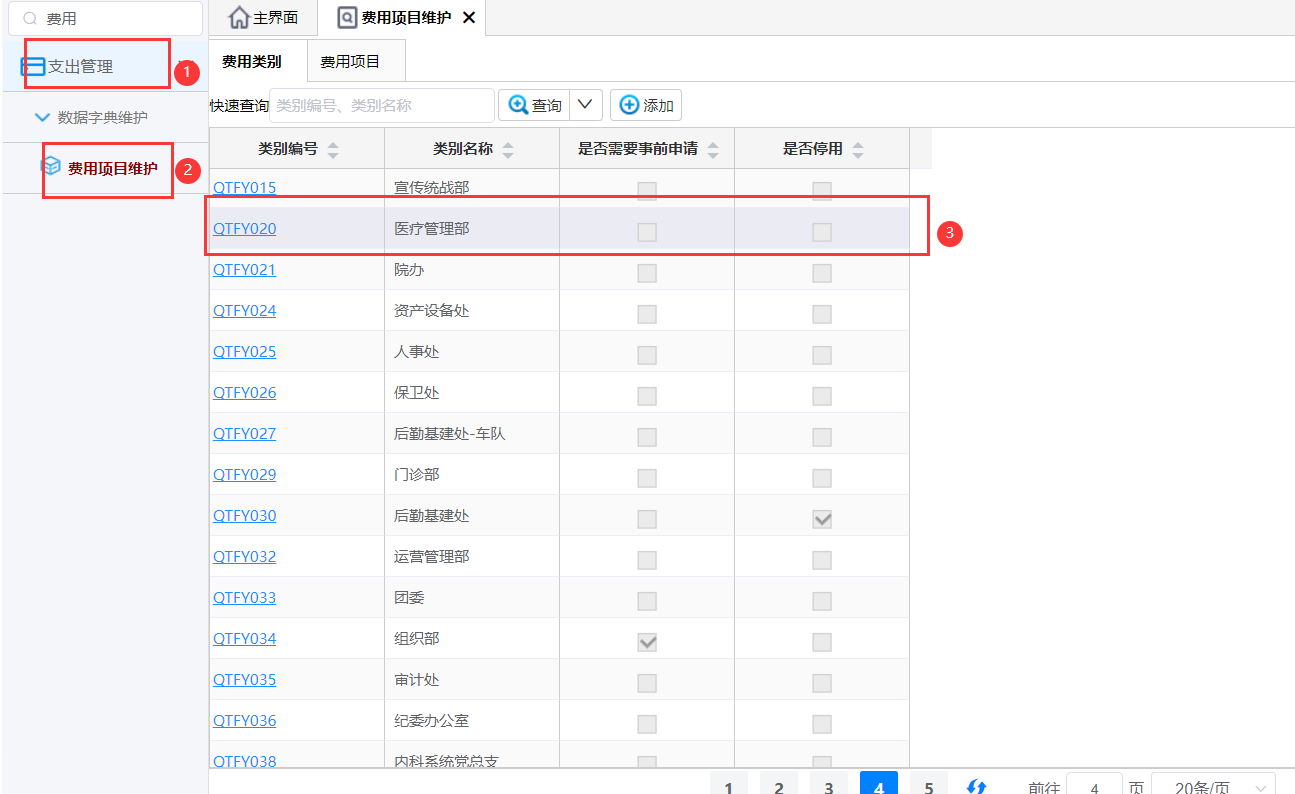Select the 团委 name cell
Viewport: 1295px width, 794px height.
click(472, 598)
